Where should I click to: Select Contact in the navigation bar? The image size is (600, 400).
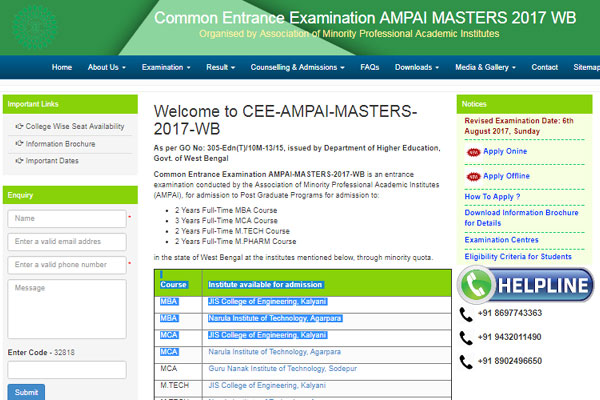[544, 67]
